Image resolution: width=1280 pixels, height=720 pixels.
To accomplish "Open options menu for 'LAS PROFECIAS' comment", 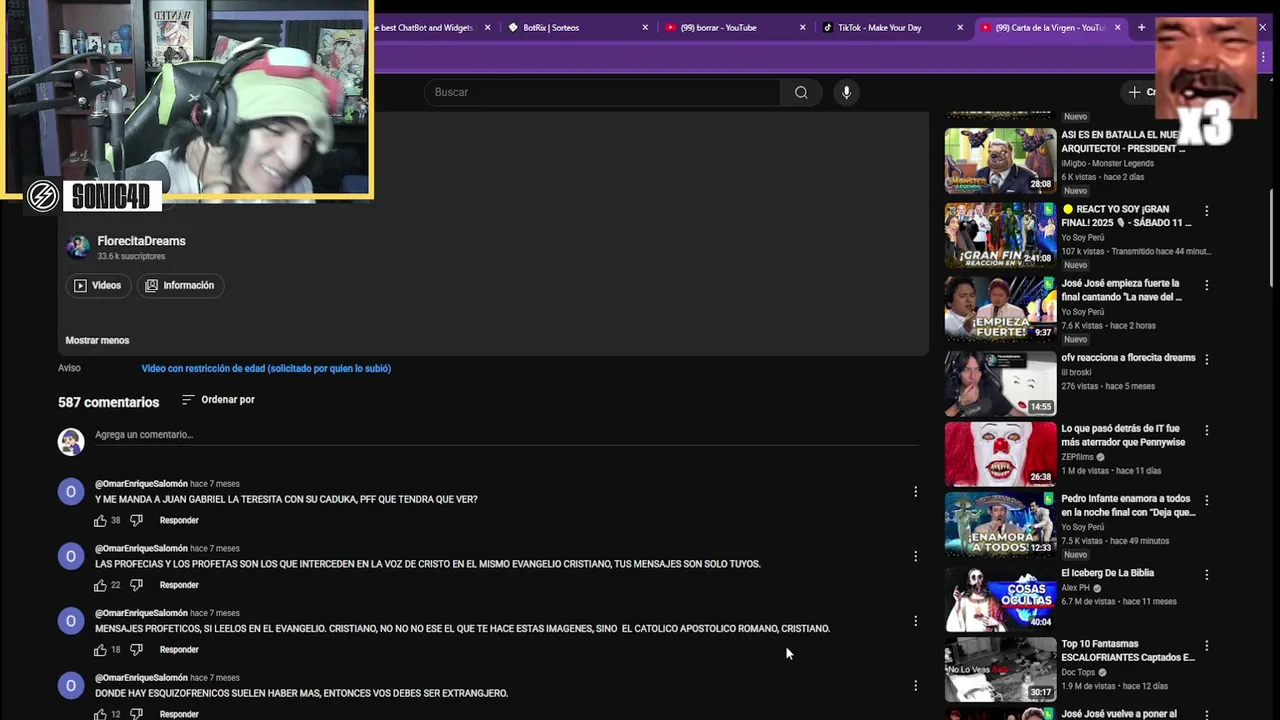I will click(x=915, y=556).
